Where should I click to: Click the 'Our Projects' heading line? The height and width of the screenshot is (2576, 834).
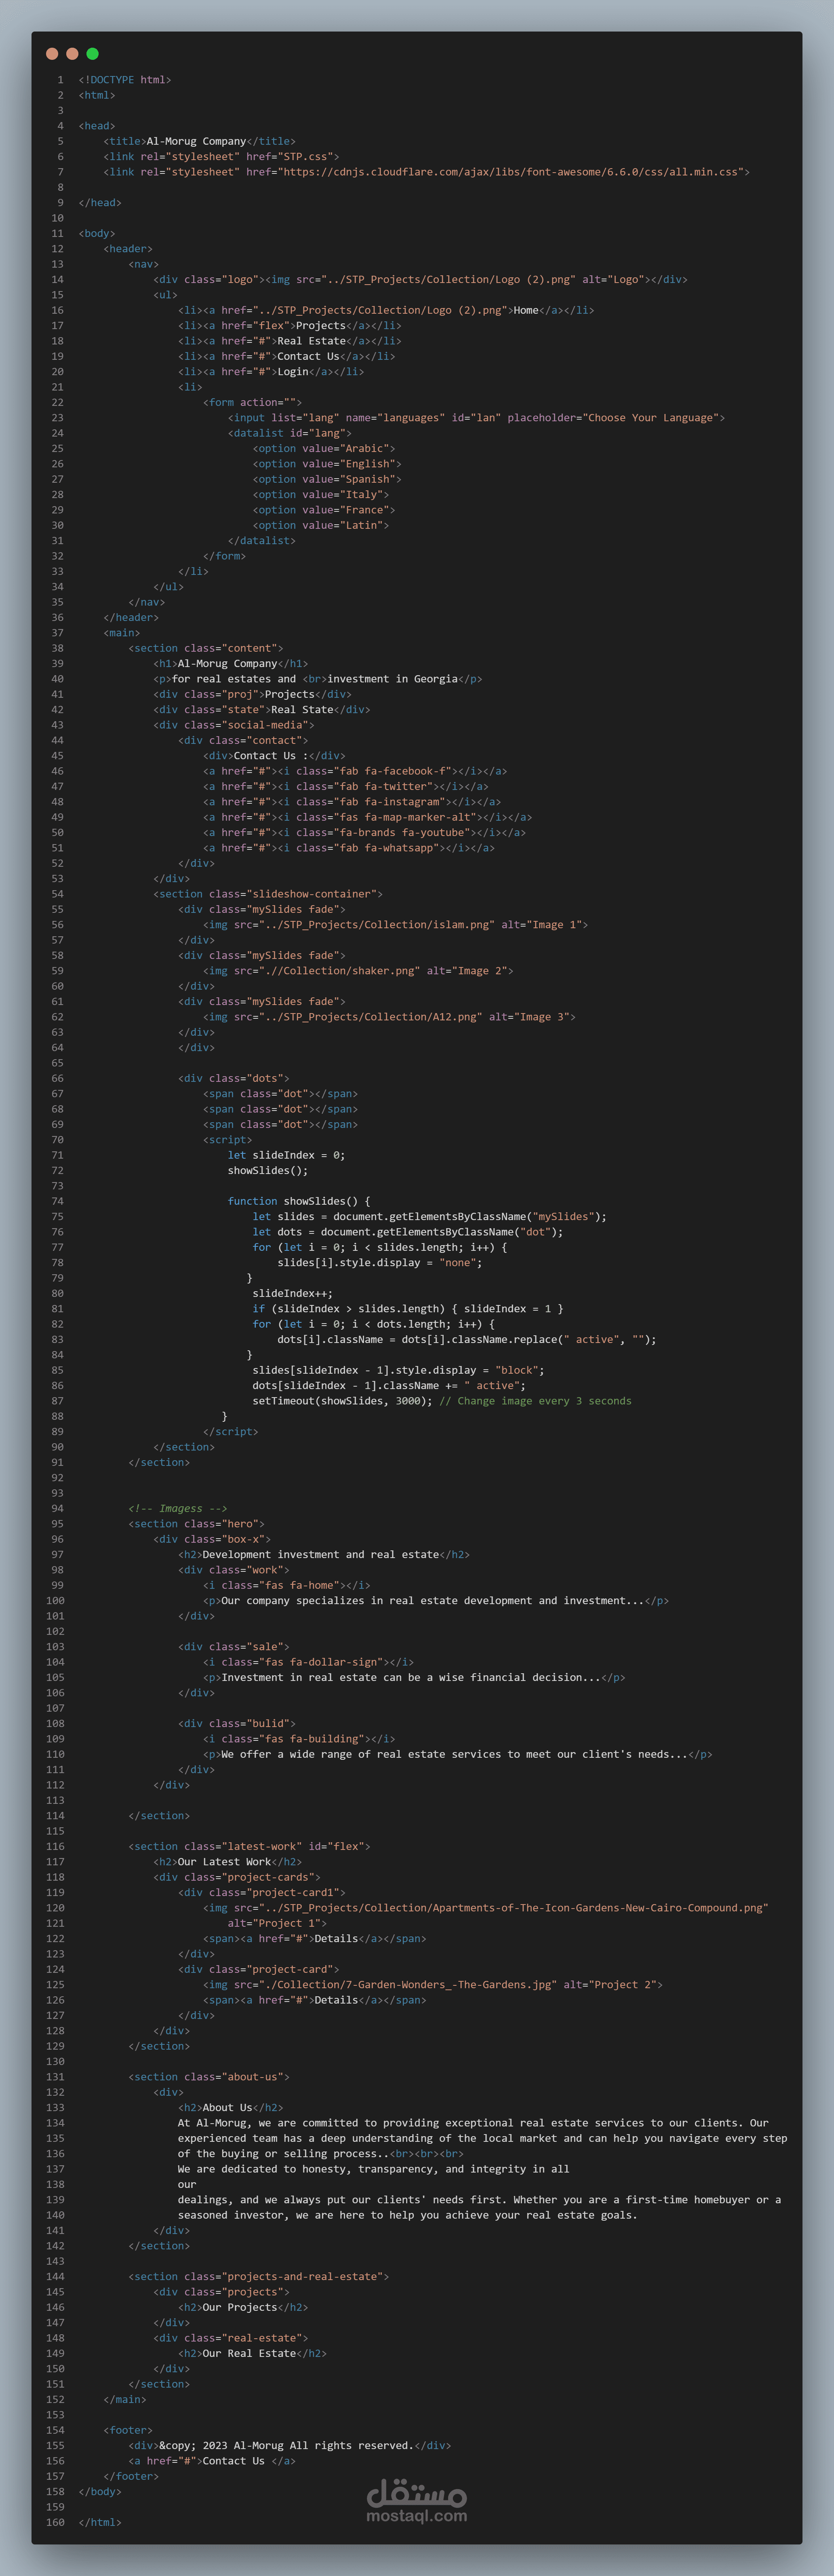tap(243, 2308)
